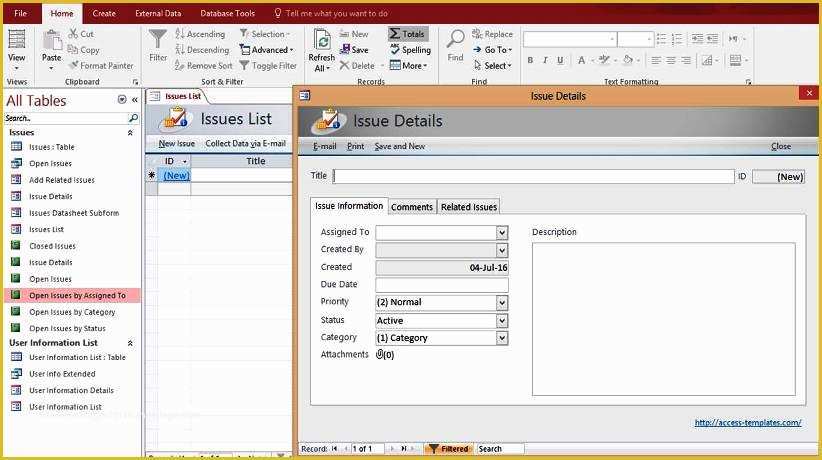The height and width of the screenshot is (460, 822).
Task: Click Refresh All icon
Action: pyautogui.click(x=321, y=40)
